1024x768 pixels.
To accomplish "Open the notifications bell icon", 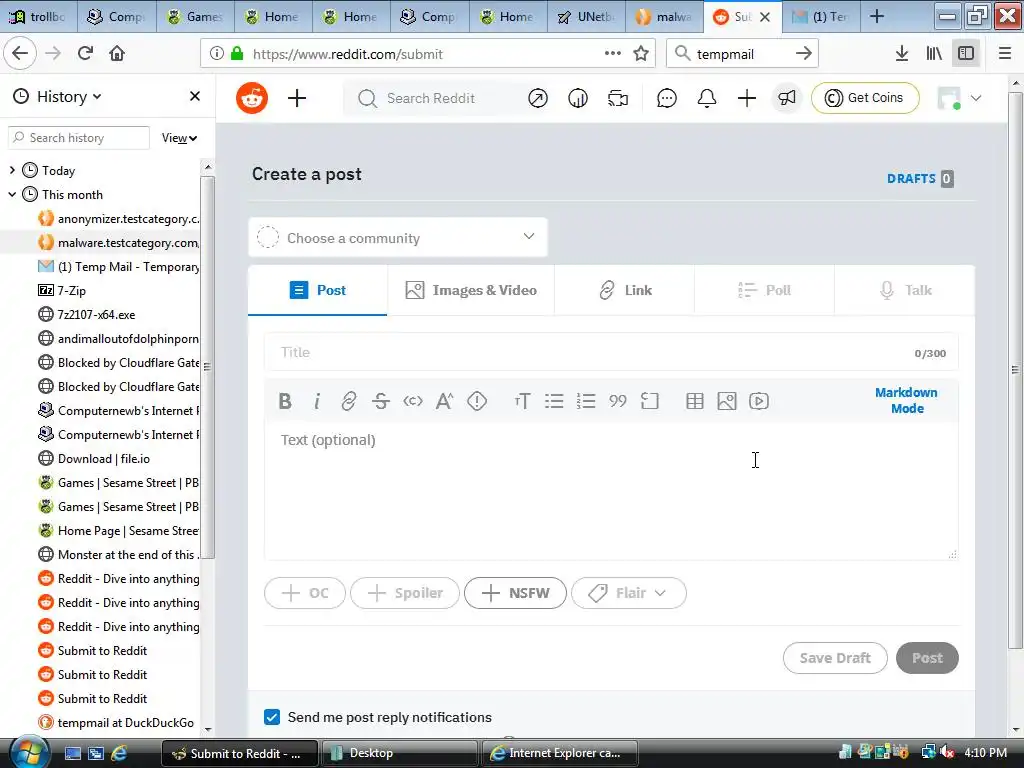I will tap(707, 98).
